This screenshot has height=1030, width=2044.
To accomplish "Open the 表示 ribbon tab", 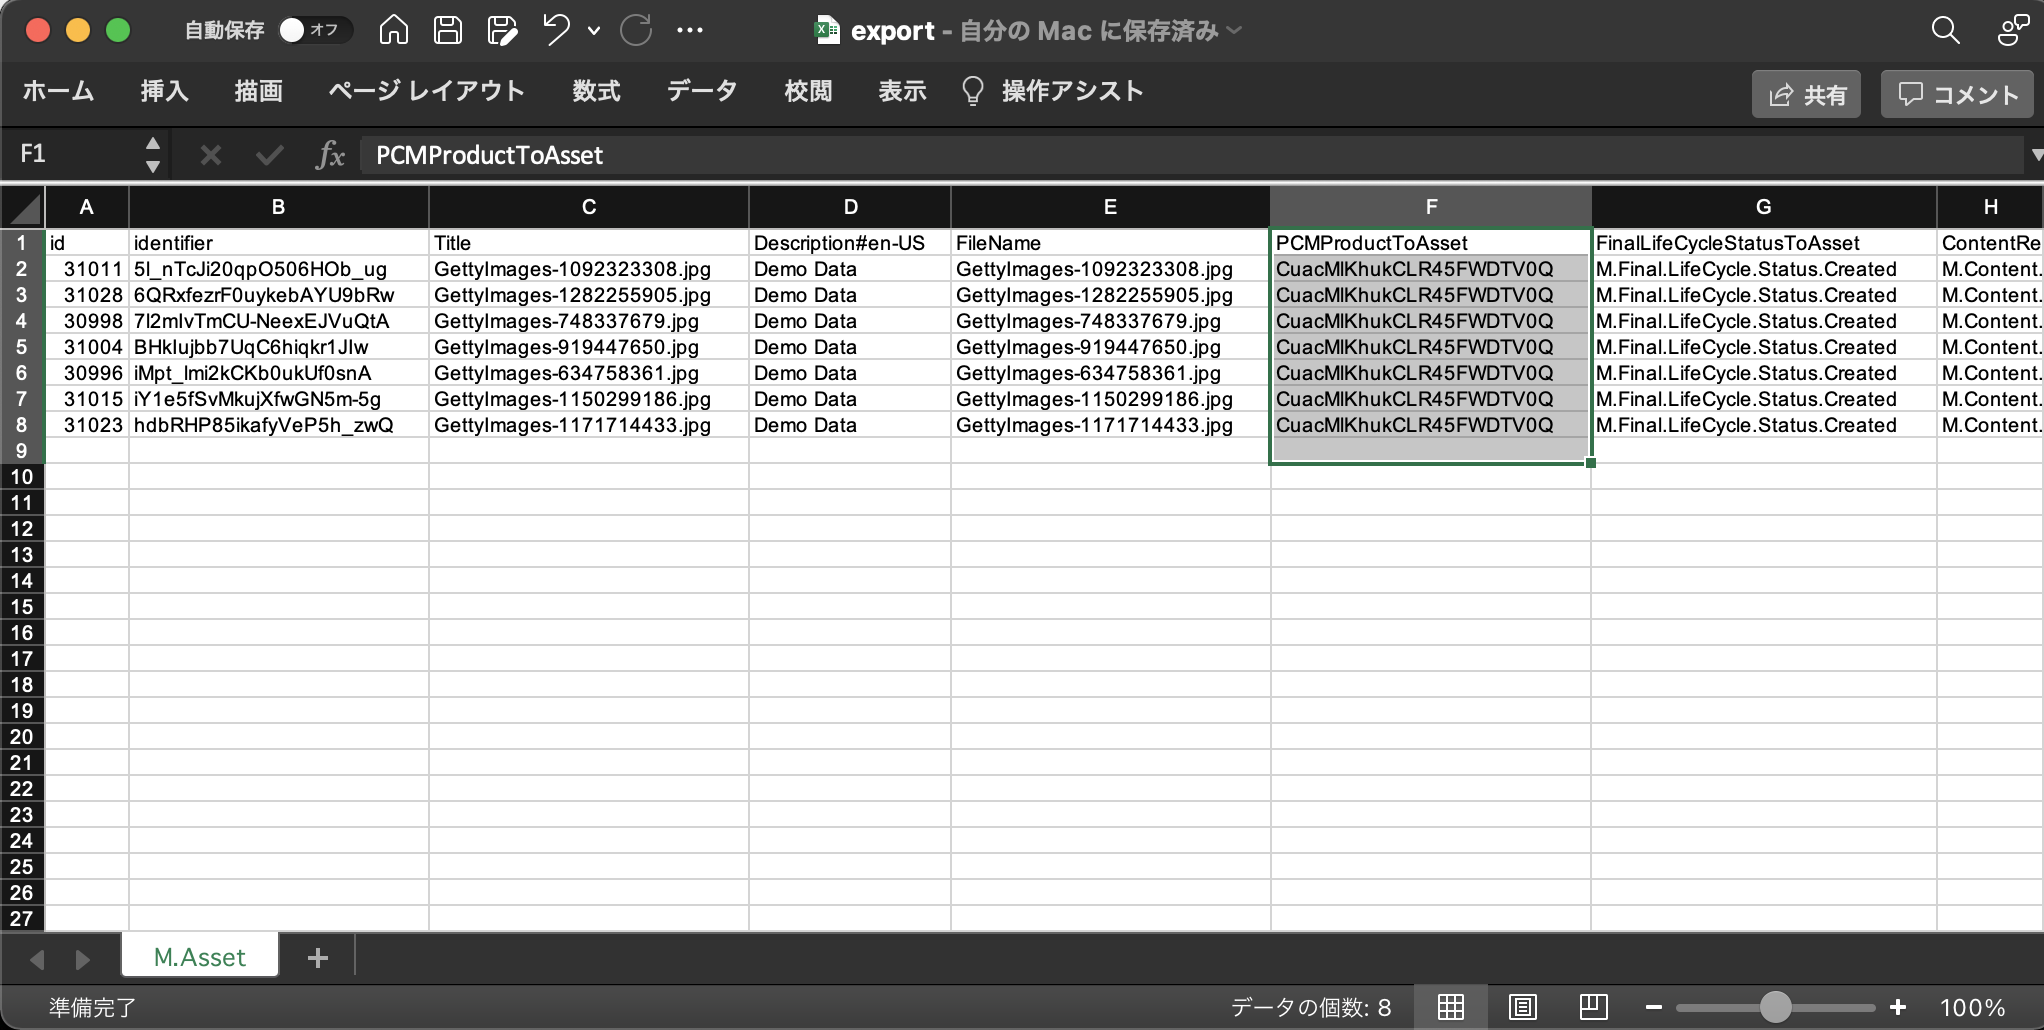I will pyautogui.click(x=902, y=91).
